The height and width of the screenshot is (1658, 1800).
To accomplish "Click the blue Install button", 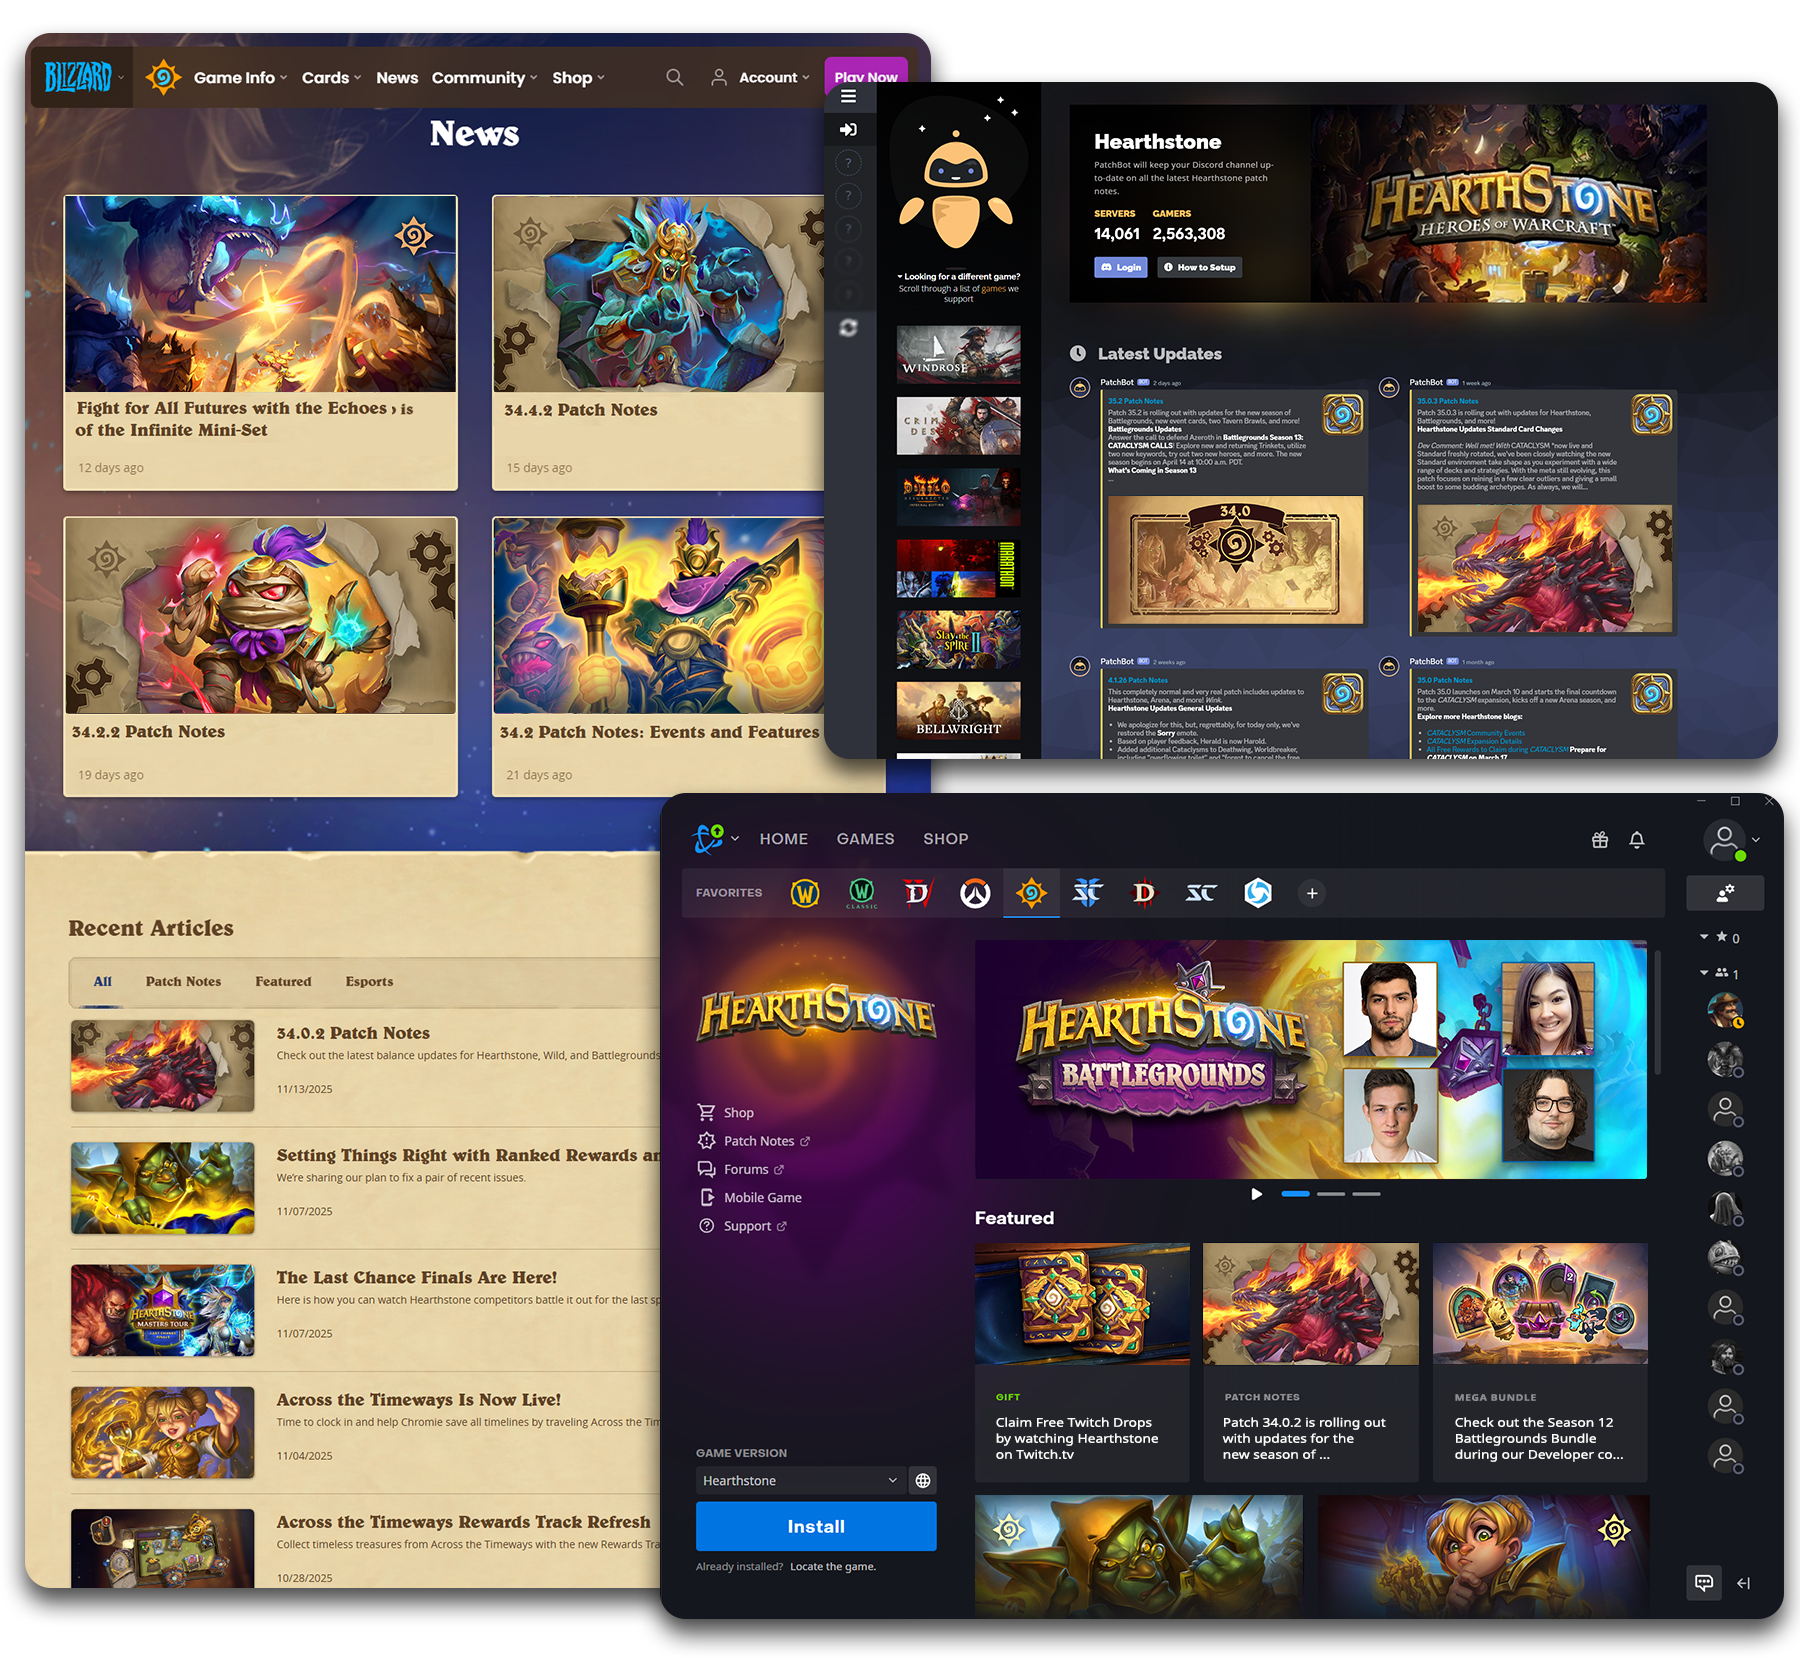I will 816,1526.
